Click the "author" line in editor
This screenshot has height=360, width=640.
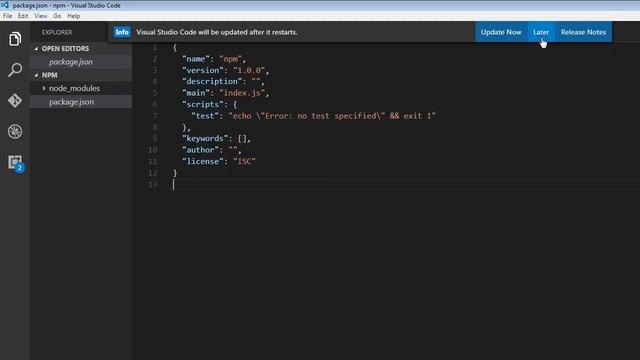(212, 150)
